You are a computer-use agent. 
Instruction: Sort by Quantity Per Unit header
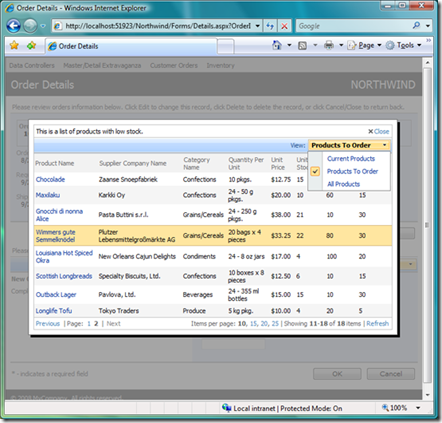[246, 163]
